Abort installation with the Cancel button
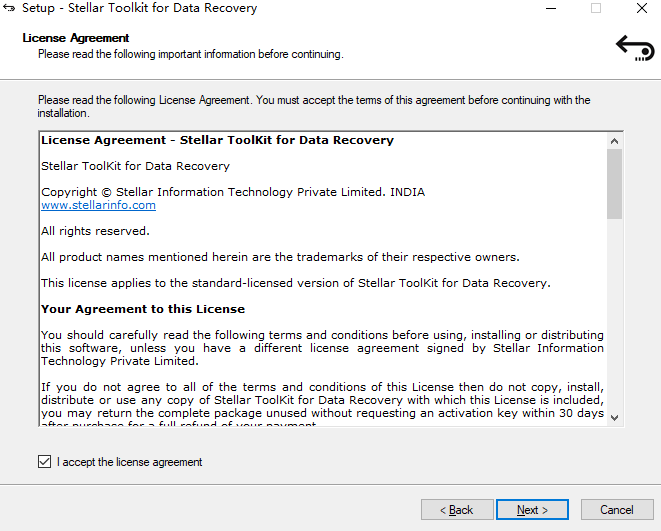 616,510
